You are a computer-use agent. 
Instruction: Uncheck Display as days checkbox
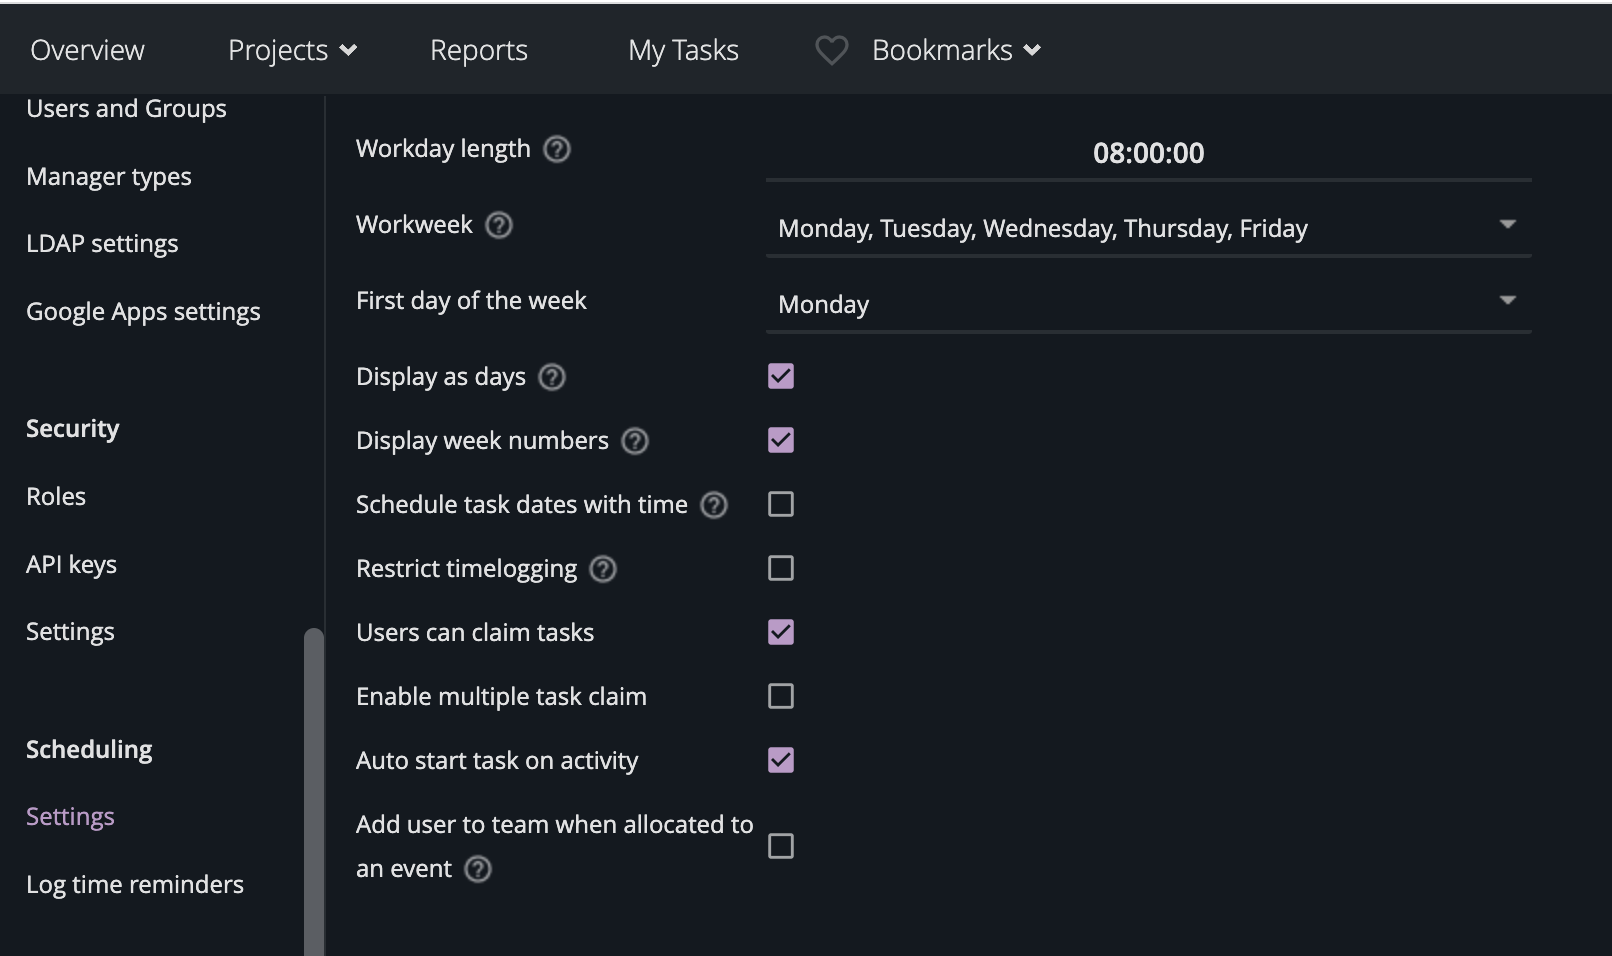coord(781,376)
